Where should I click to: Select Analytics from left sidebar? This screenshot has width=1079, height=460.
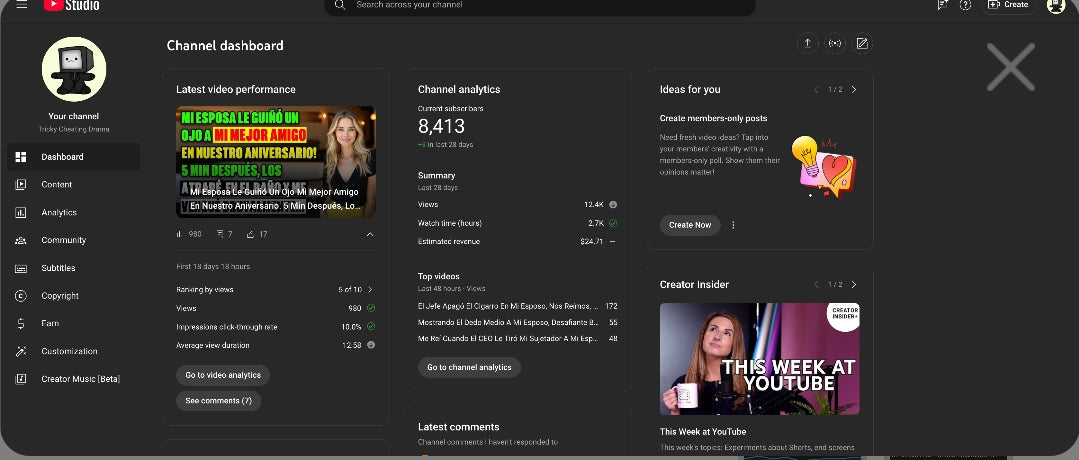[x=58, y=213]
